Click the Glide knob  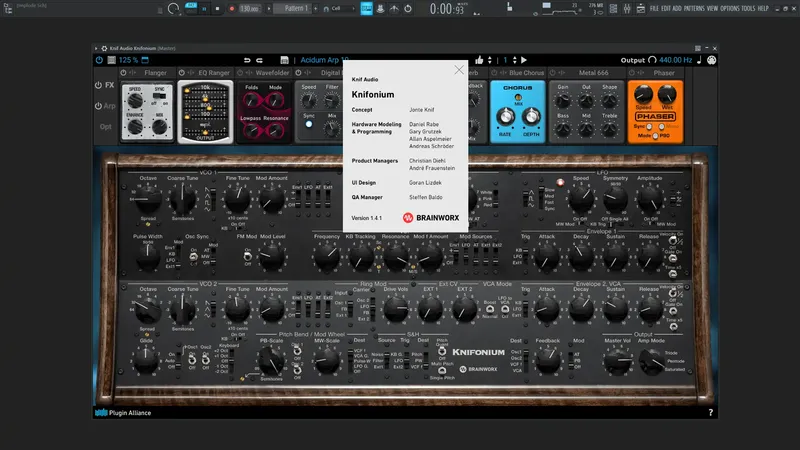[x=146, y=360]
